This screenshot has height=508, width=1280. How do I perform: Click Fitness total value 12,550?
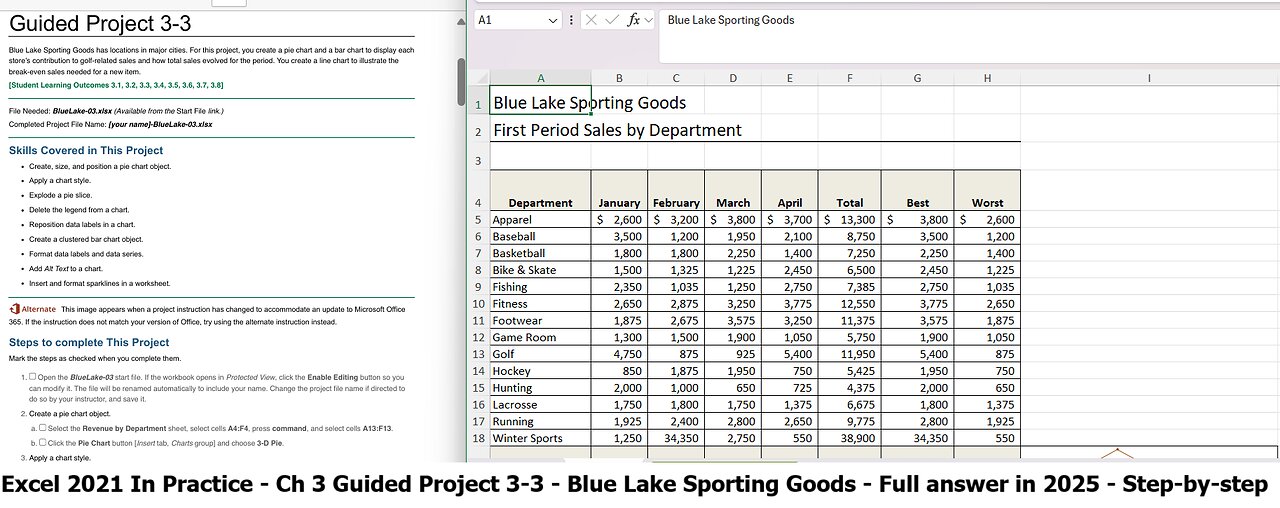[x=850, y=303]
